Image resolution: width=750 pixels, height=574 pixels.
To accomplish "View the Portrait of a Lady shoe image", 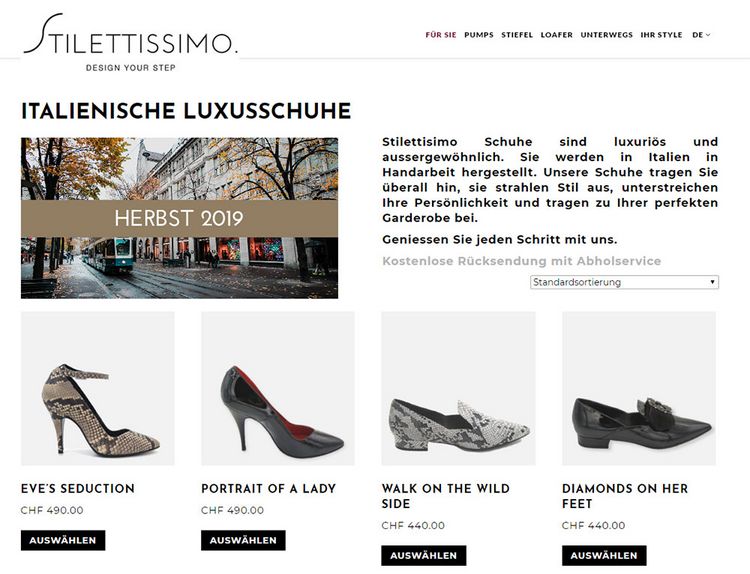I will pos(278,388).
